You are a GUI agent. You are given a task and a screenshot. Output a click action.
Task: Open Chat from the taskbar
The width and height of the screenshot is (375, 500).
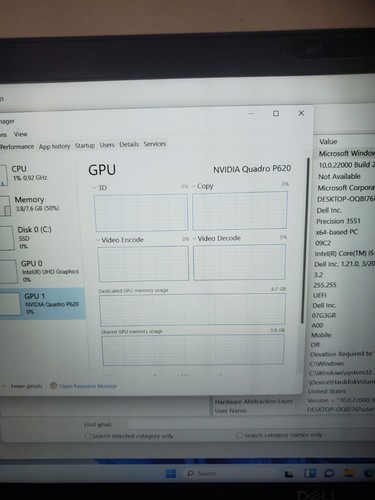(x=329, y=473)
